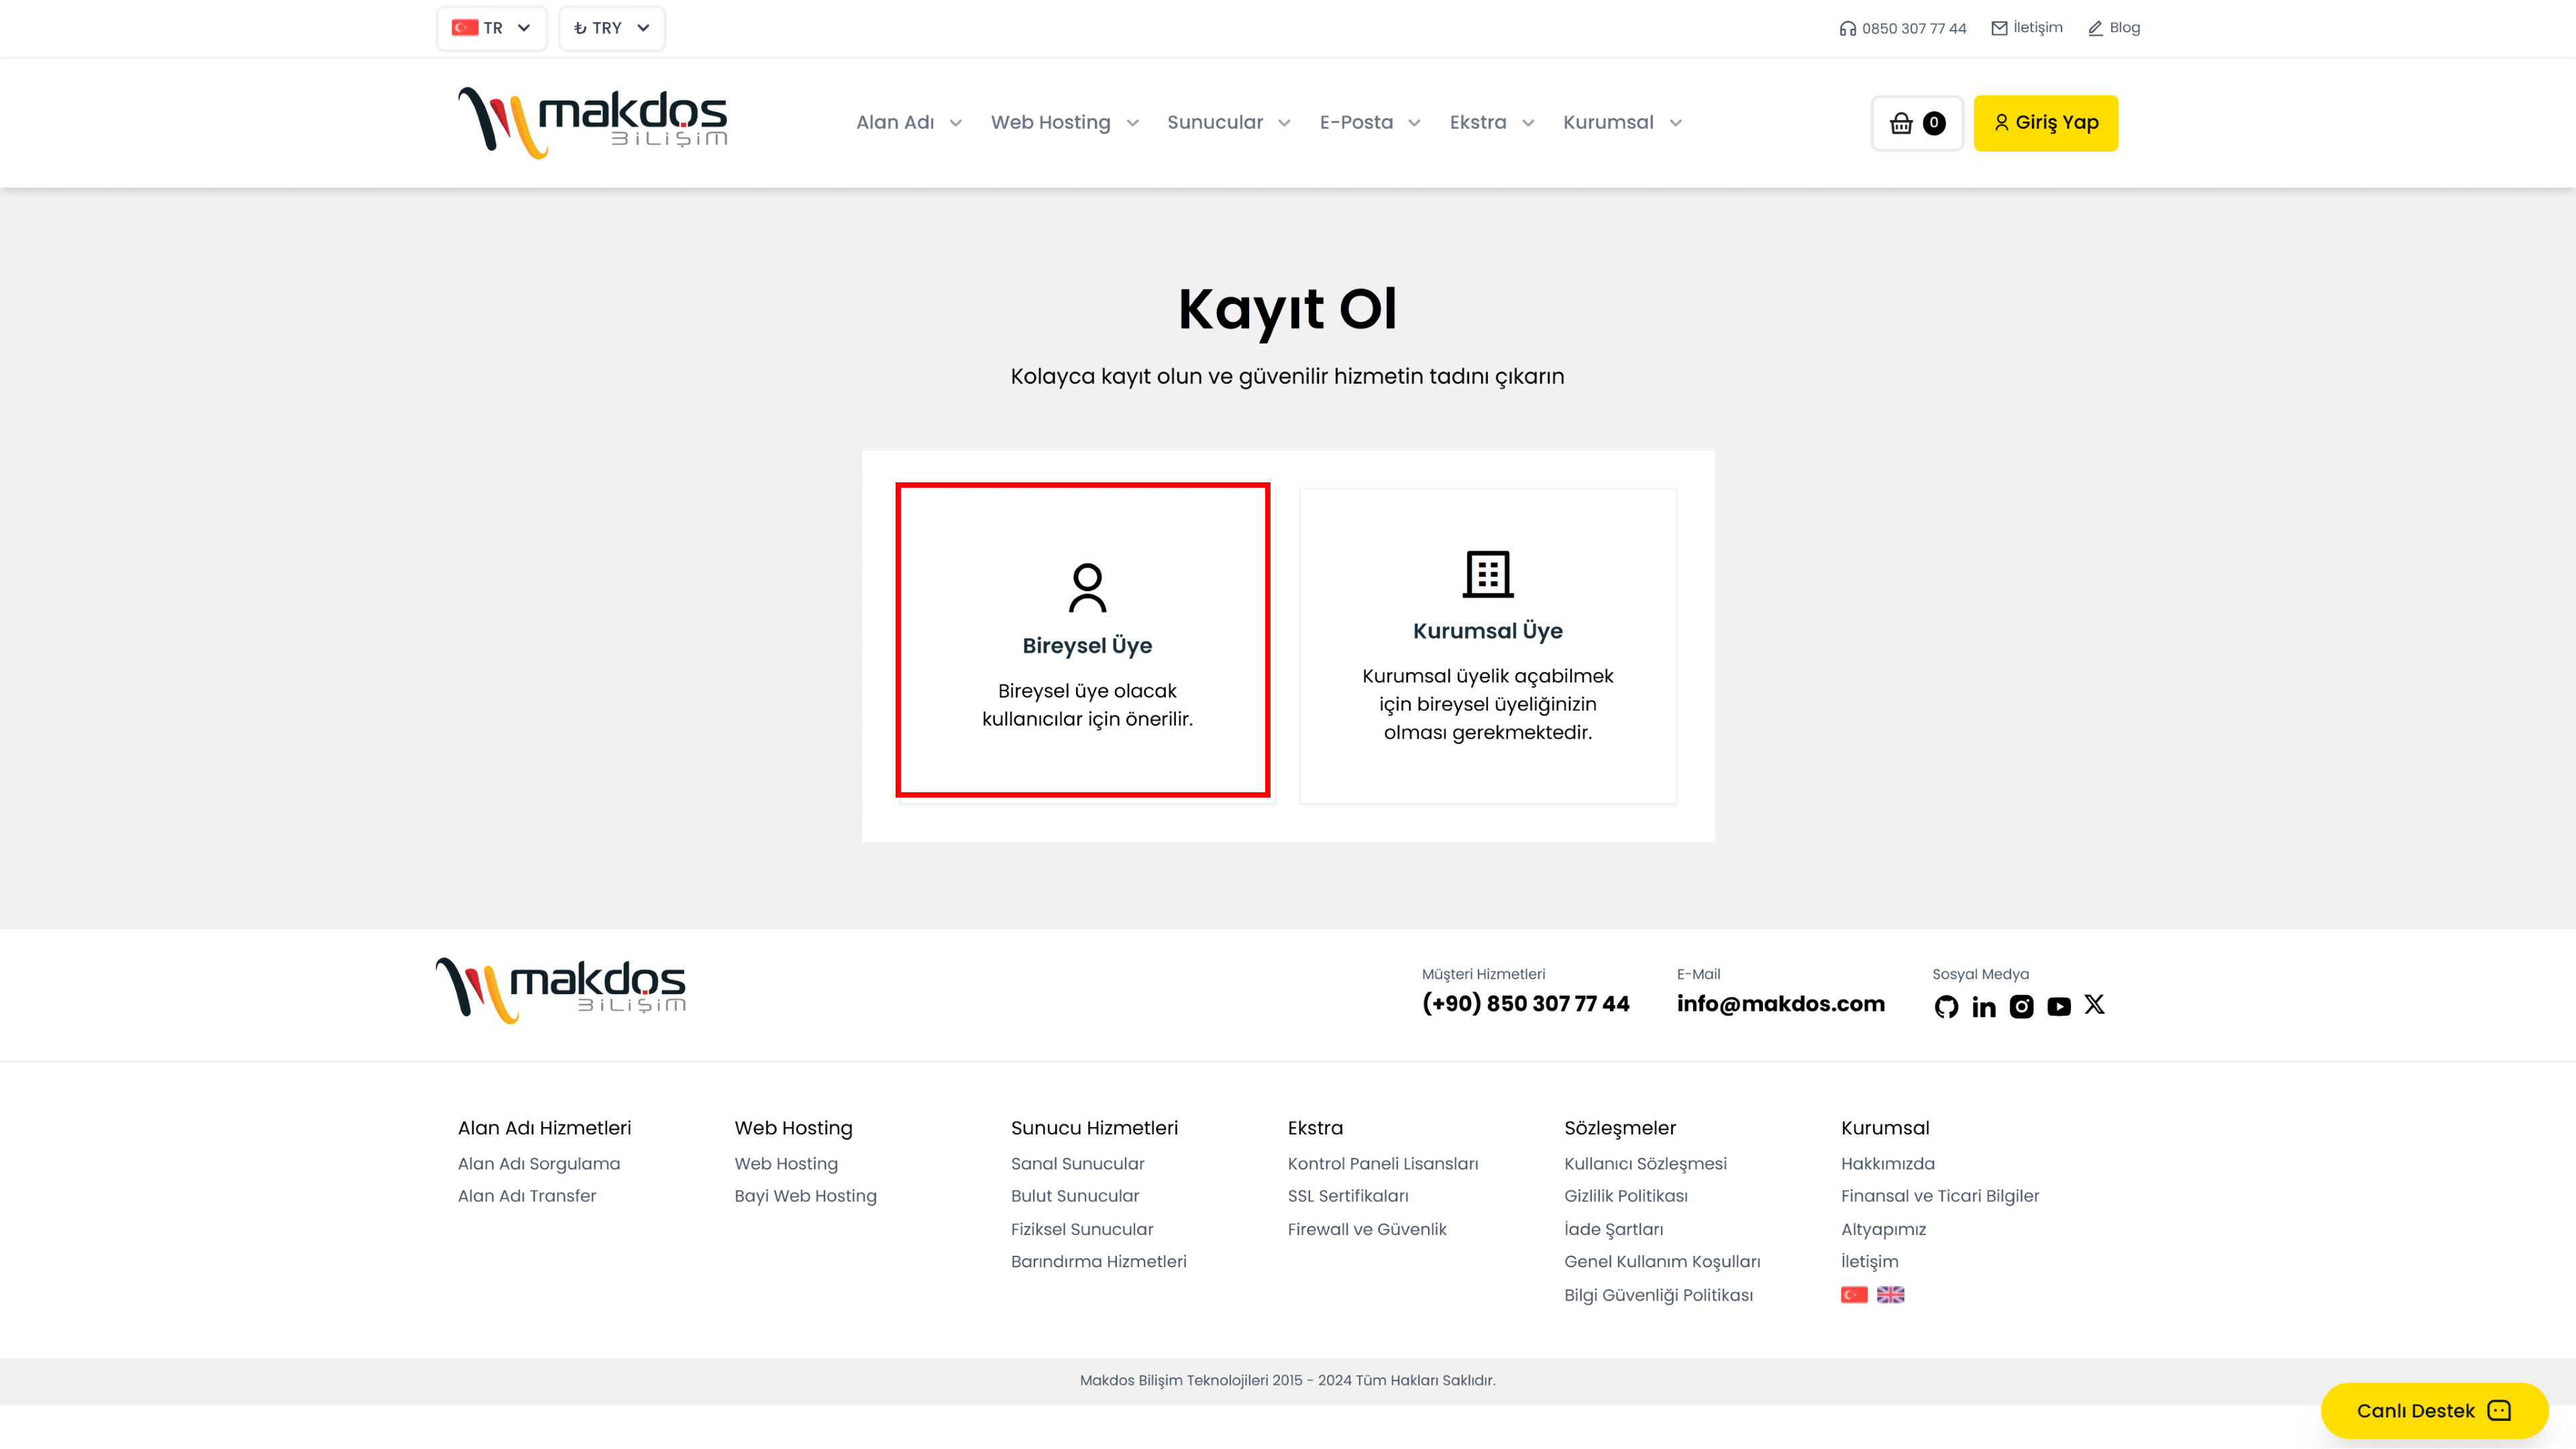This screenshot has width=2576, height=1449.
Task: Open the YouTube social media icon
Action: tap(2059, 1006)
